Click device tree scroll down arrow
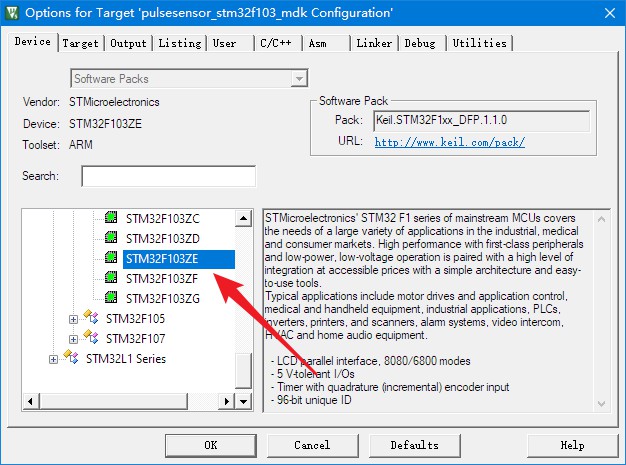Image resolution: width=626 pixels, height=465 pixels. (243, 401)
